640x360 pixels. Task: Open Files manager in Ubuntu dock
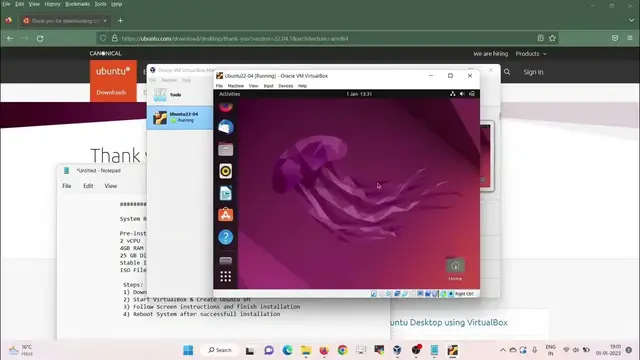tap(226, 149)
